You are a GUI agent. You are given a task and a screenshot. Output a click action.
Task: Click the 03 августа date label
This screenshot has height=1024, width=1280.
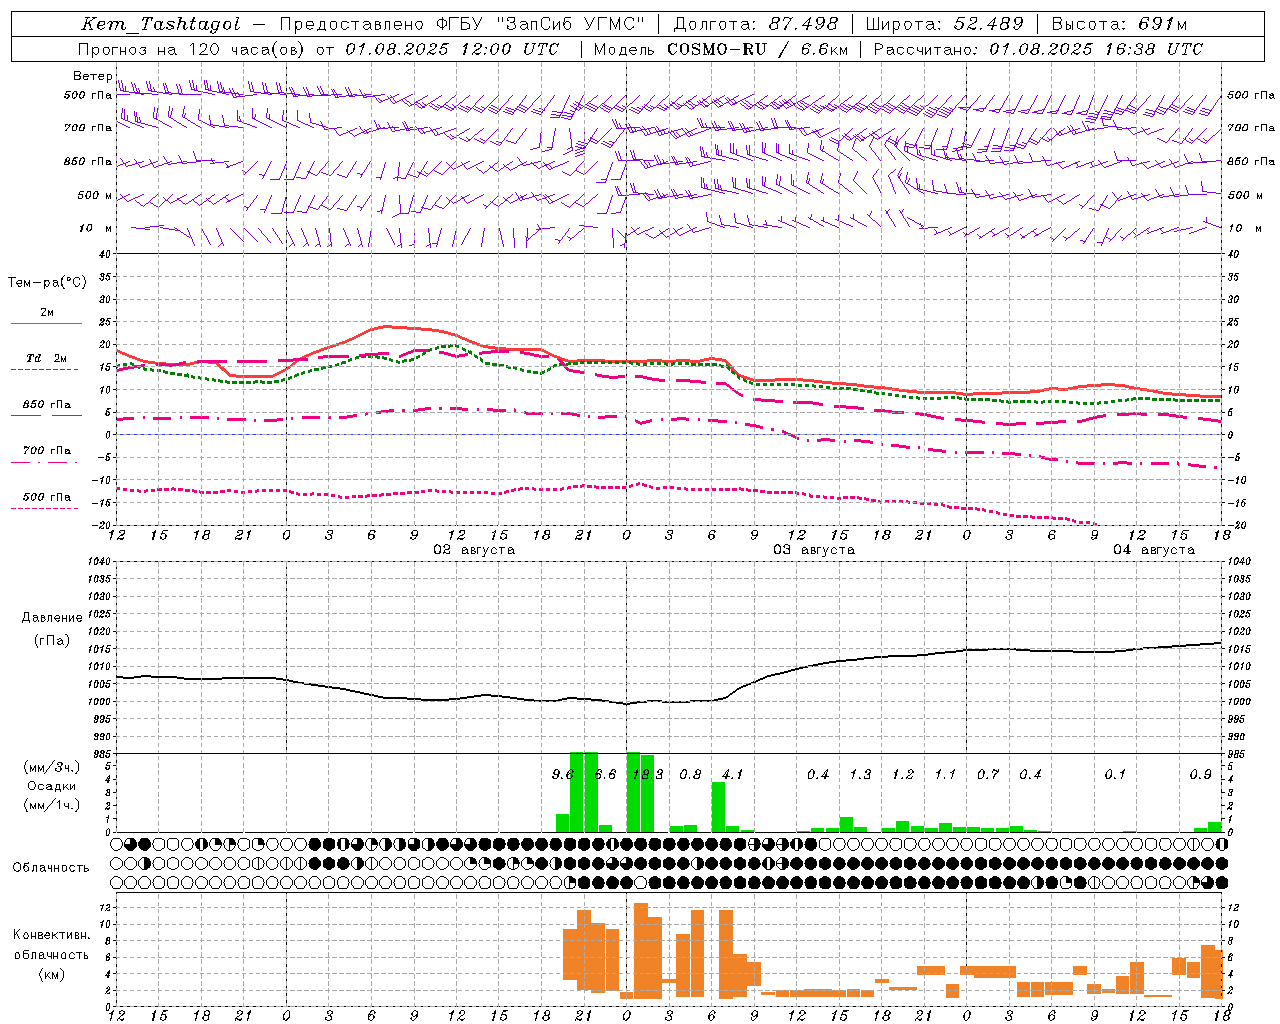click(814, 550)
